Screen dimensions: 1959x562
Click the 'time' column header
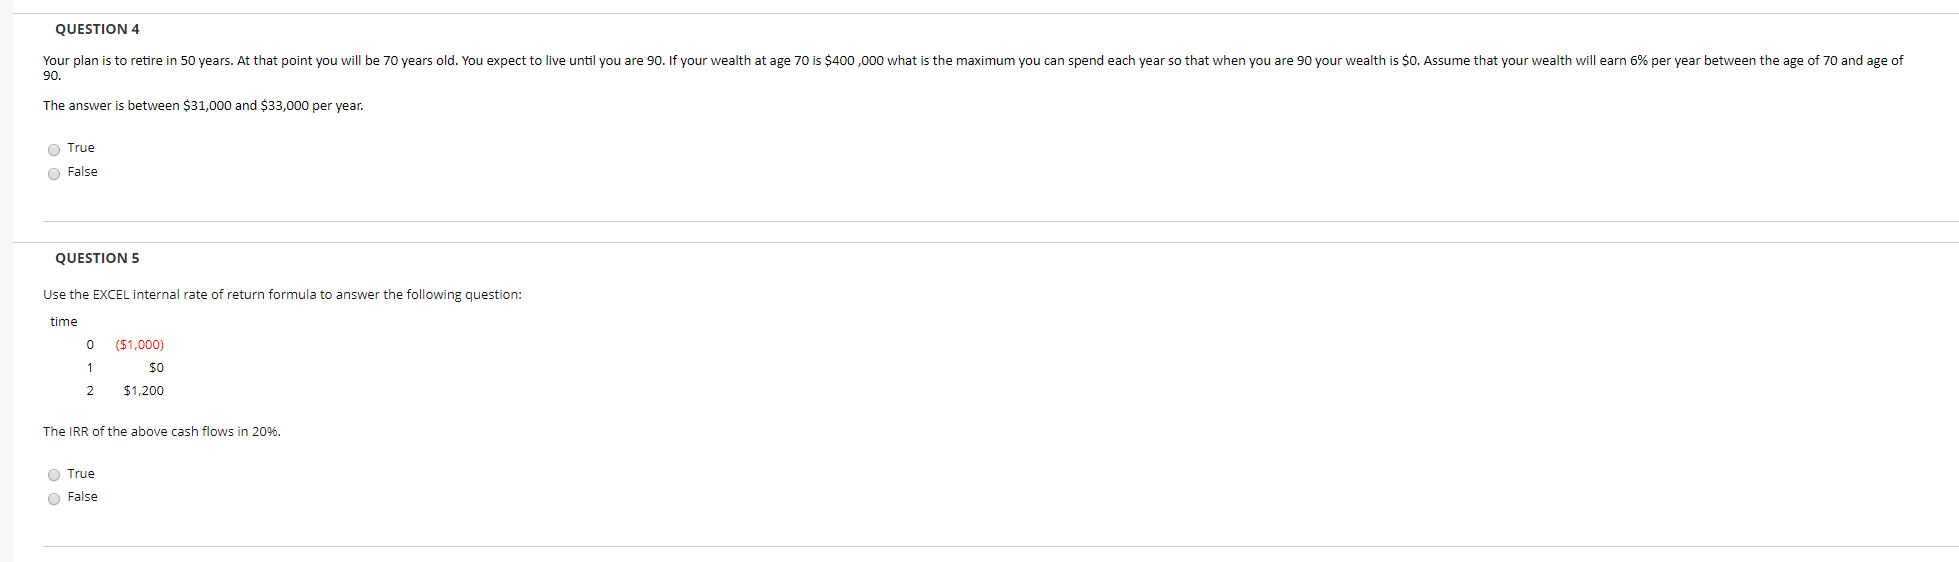(x=64, y=322)
